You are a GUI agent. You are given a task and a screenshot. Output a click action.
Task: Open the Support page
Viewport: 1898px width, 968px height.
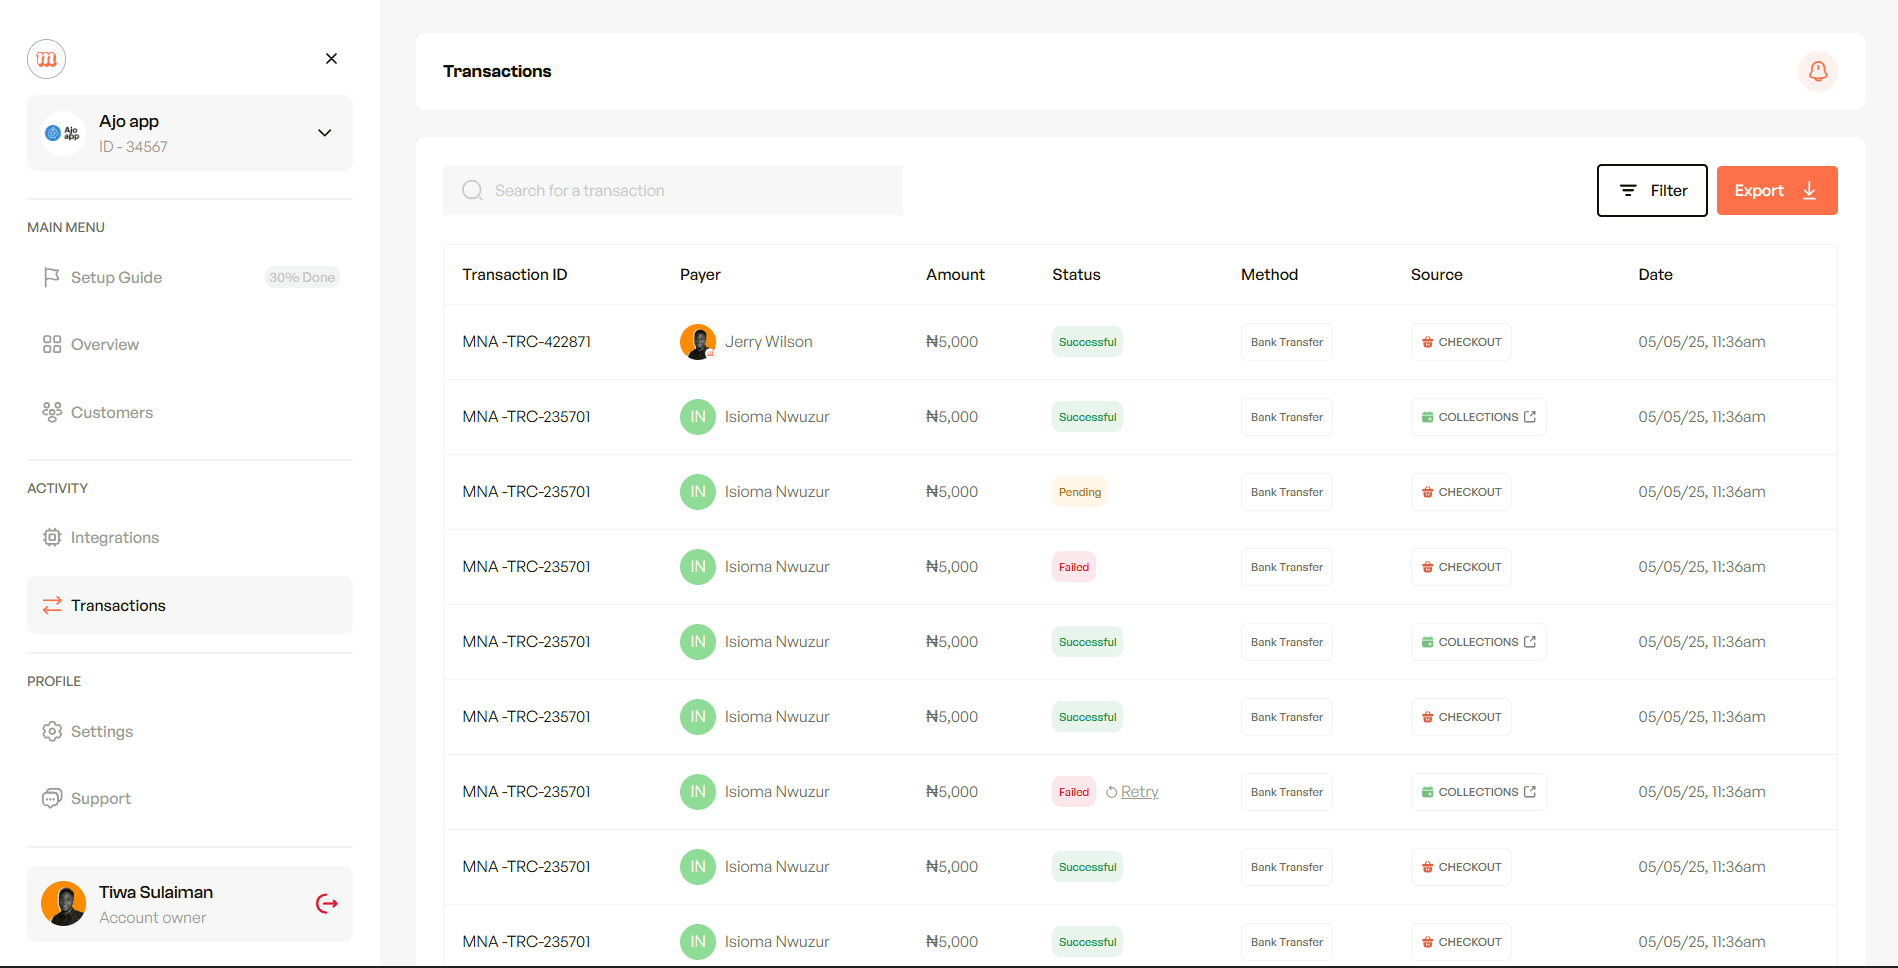tap(100, 799)
